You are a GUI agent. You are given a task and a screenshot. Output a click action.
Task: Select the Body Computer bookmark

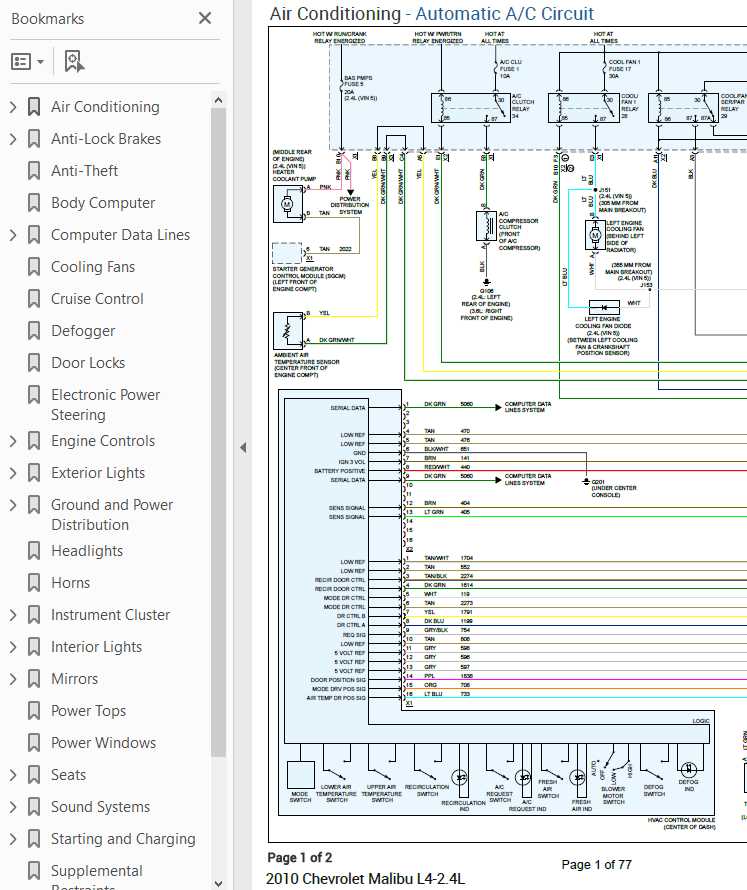point(103,203)
